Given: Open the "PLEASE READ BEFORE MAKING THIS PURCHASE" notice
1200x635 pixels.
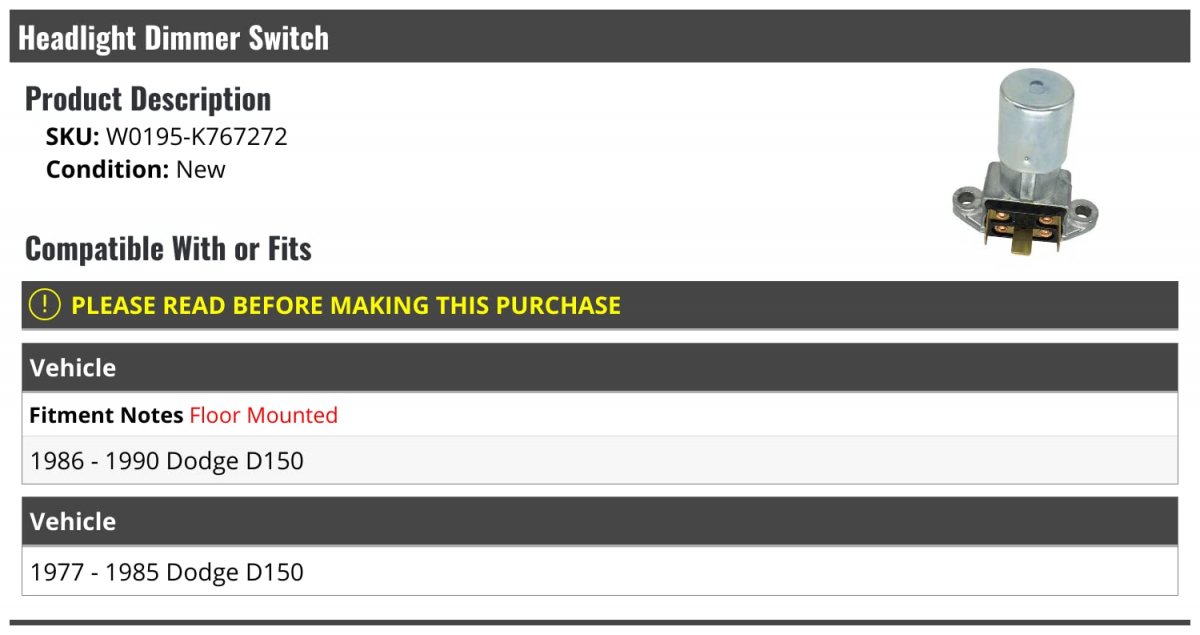Looking at the screenshot, I should coord(346,305).
